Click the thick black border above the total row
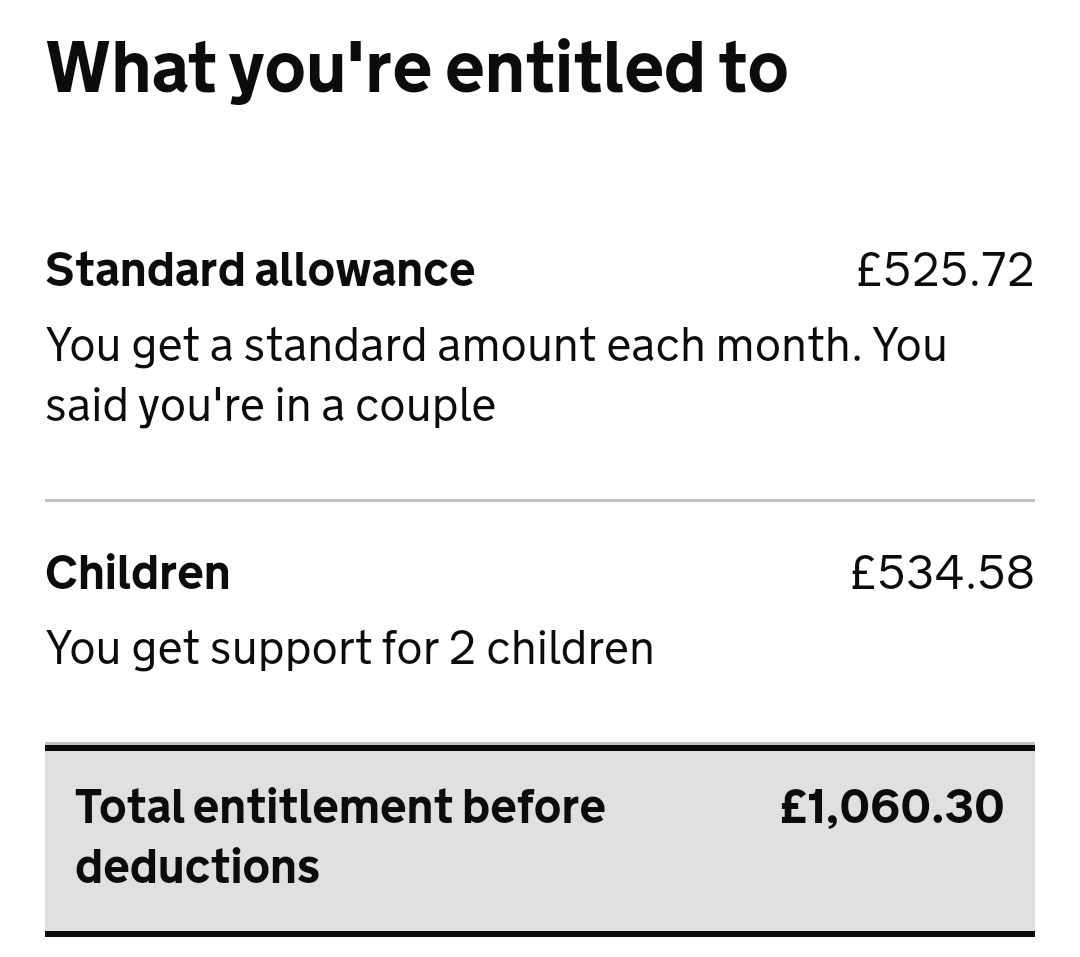 [x=540, y=747]
